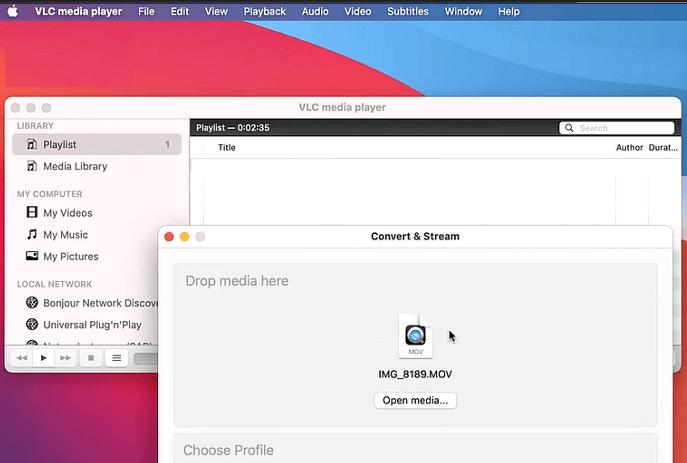This screenshot has width=687, height=463.
Task: Click the Media Library sidebar icon
Action: tap(32, 166)
